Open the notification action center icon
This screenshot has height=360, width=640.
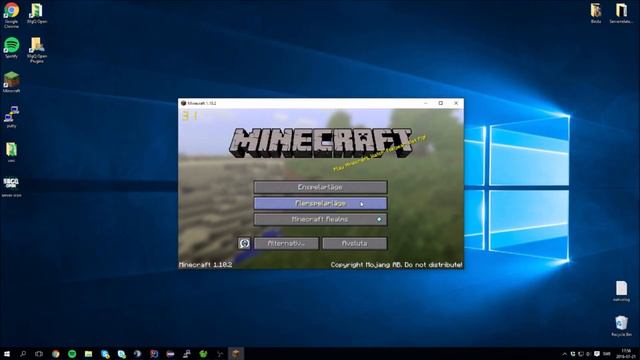click(597, 354)
